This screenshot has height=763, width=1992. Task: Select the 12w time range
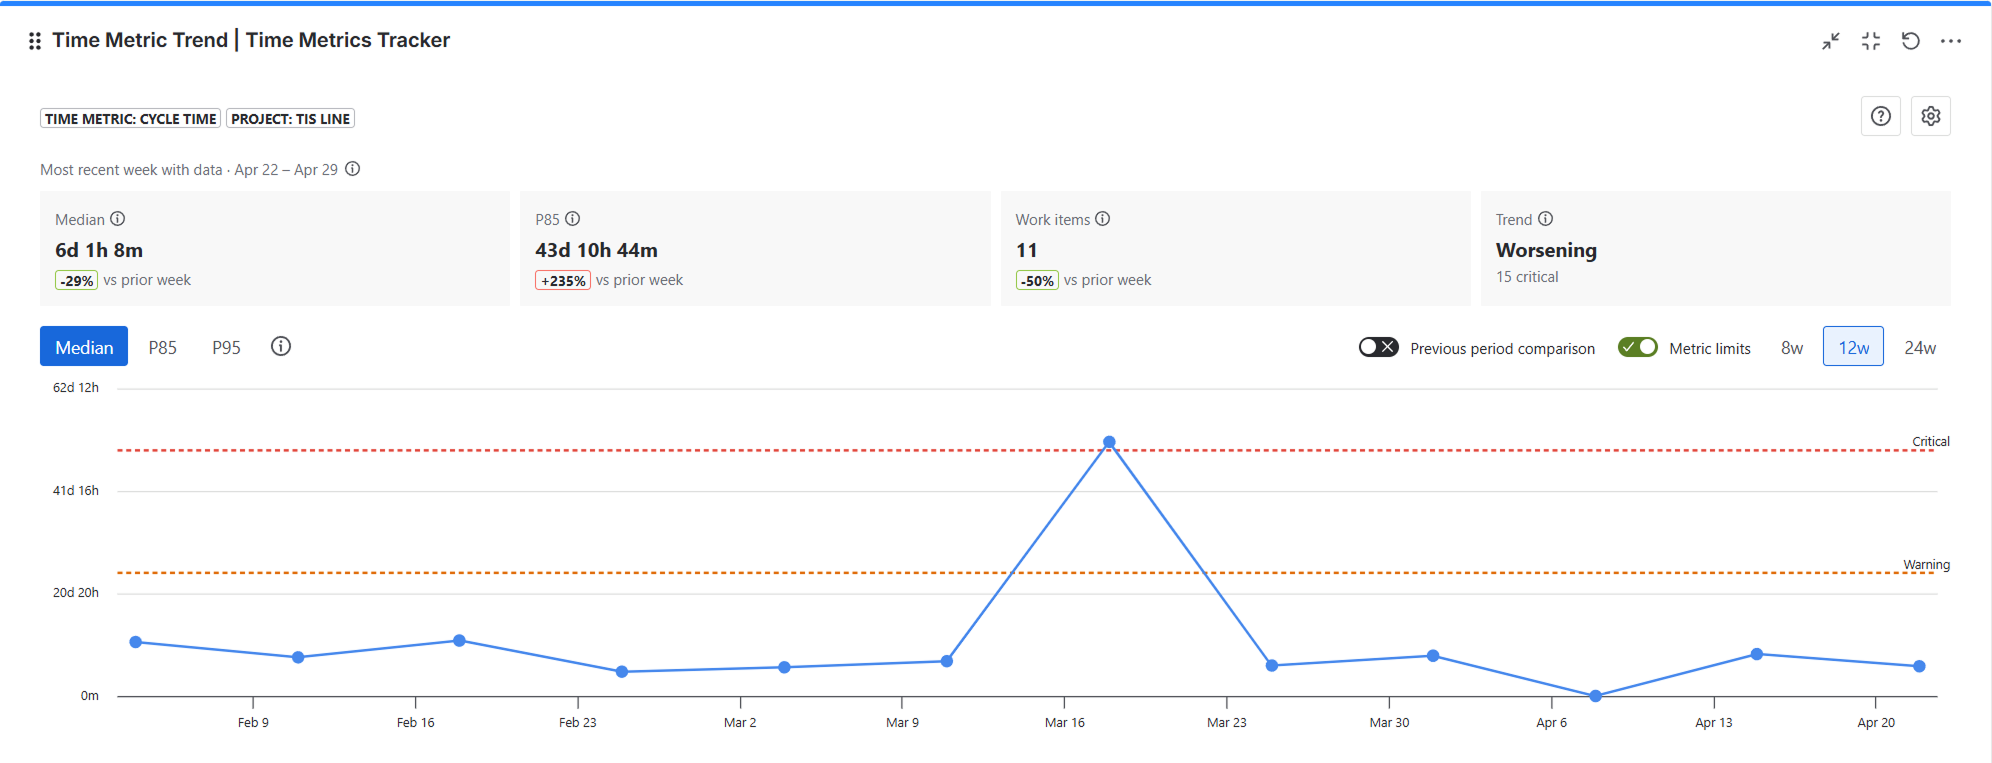click(x=1853, y=346)
